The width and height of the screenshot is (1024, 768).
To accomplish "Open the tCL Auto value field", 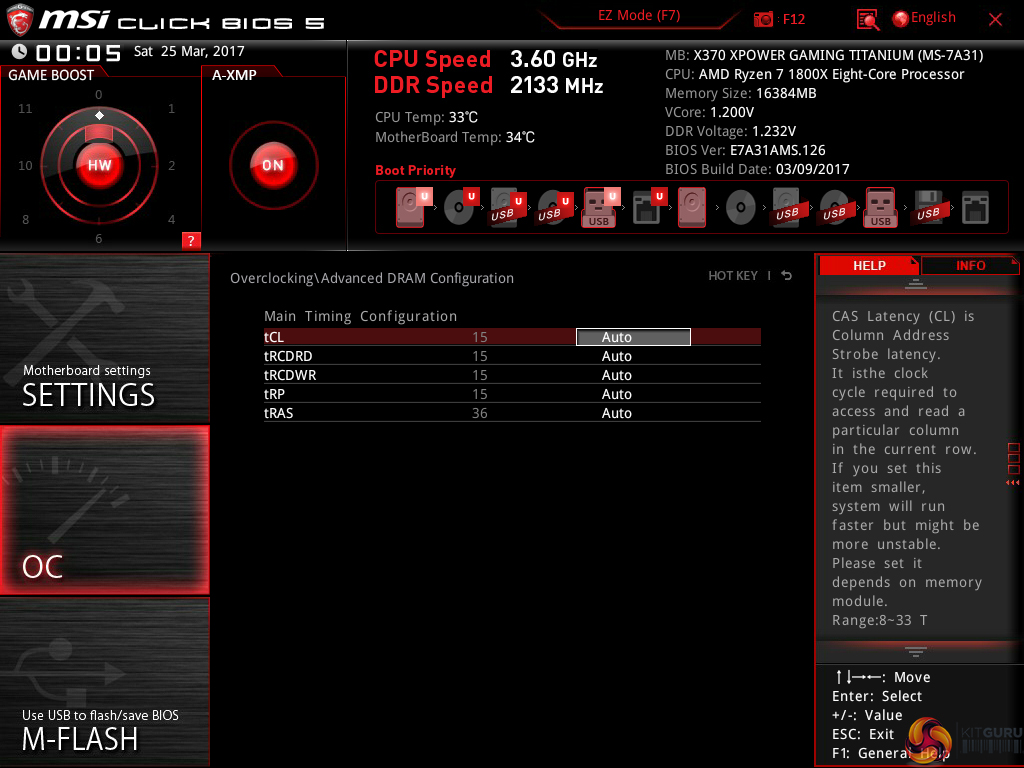I will 633,337.
